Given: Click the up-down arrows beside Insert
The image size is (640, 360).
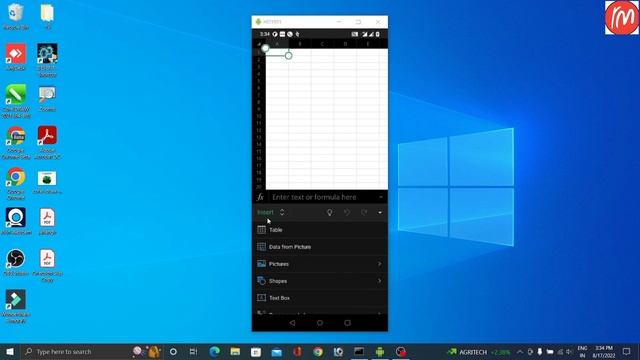Looking at the screenshot, I should (x=282, y=212).
